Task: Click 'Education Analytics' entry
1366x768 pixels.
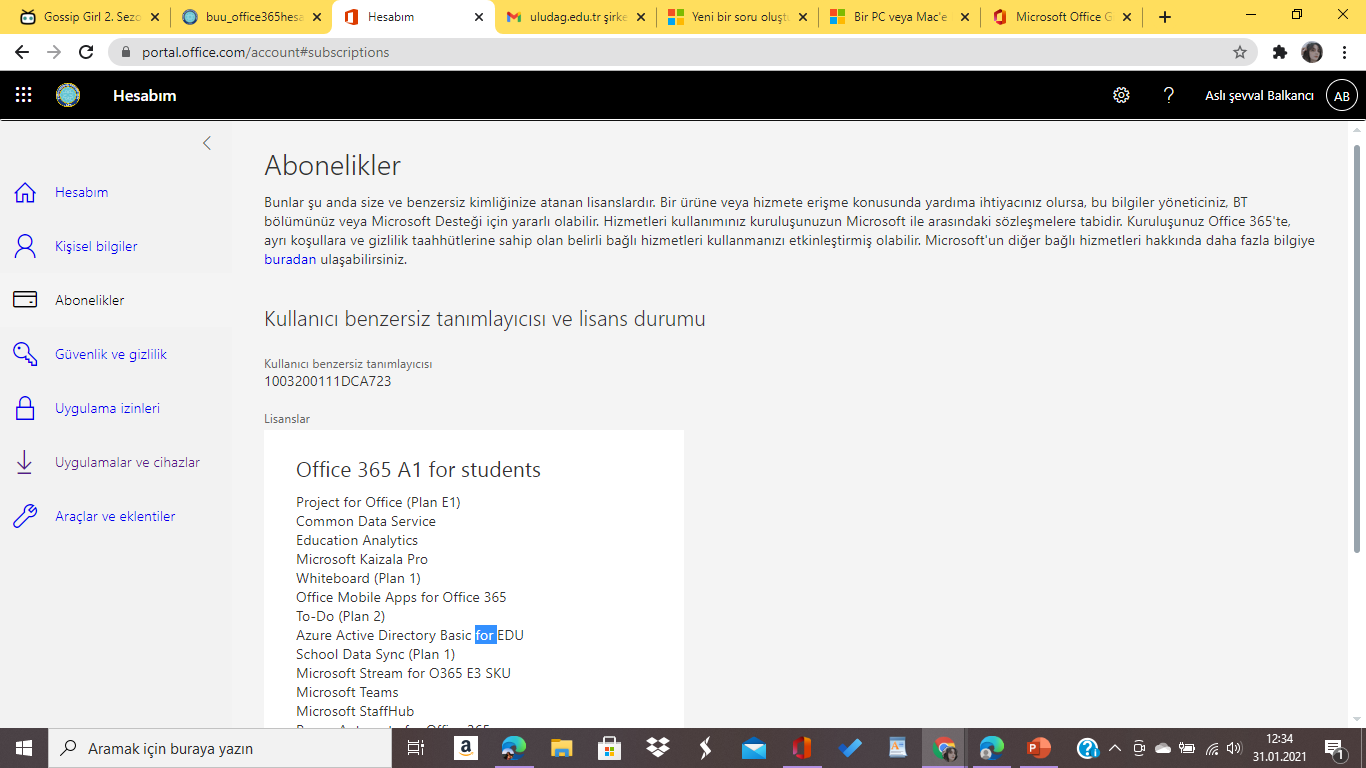Action: pyautogui.click(x=357, y=540)
